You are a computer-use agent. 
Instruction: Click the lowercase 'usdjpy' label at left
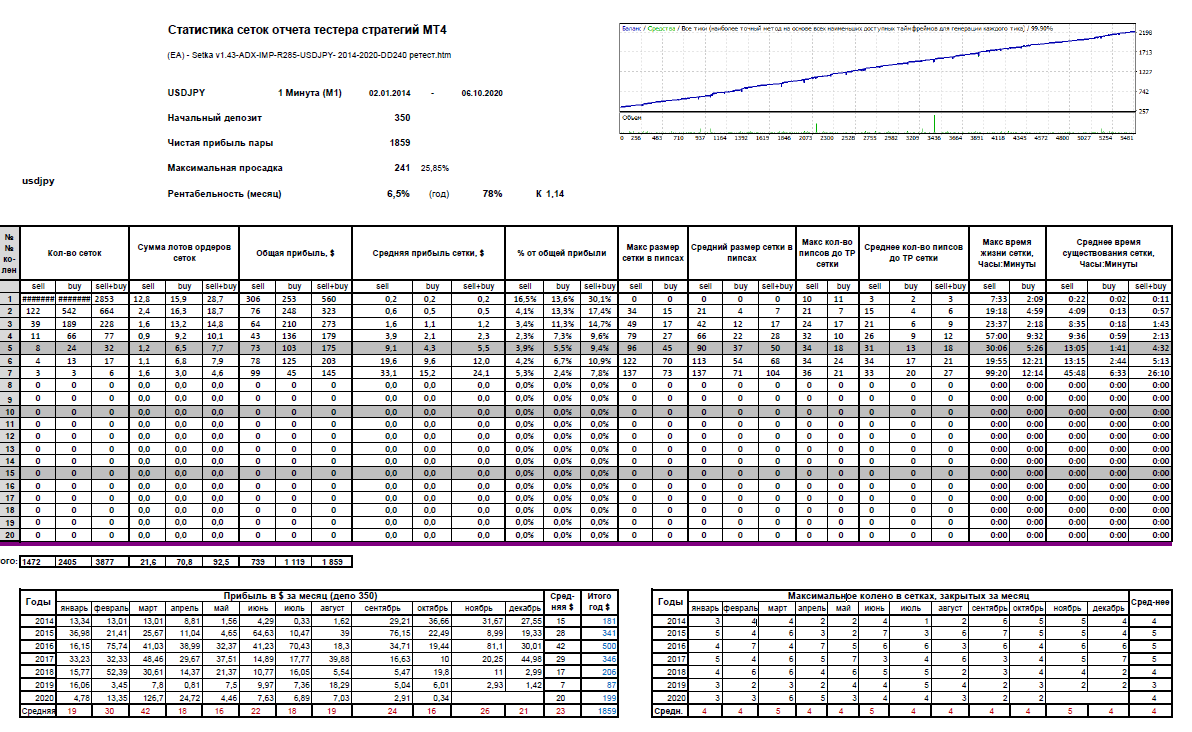[x=38, y=181]
